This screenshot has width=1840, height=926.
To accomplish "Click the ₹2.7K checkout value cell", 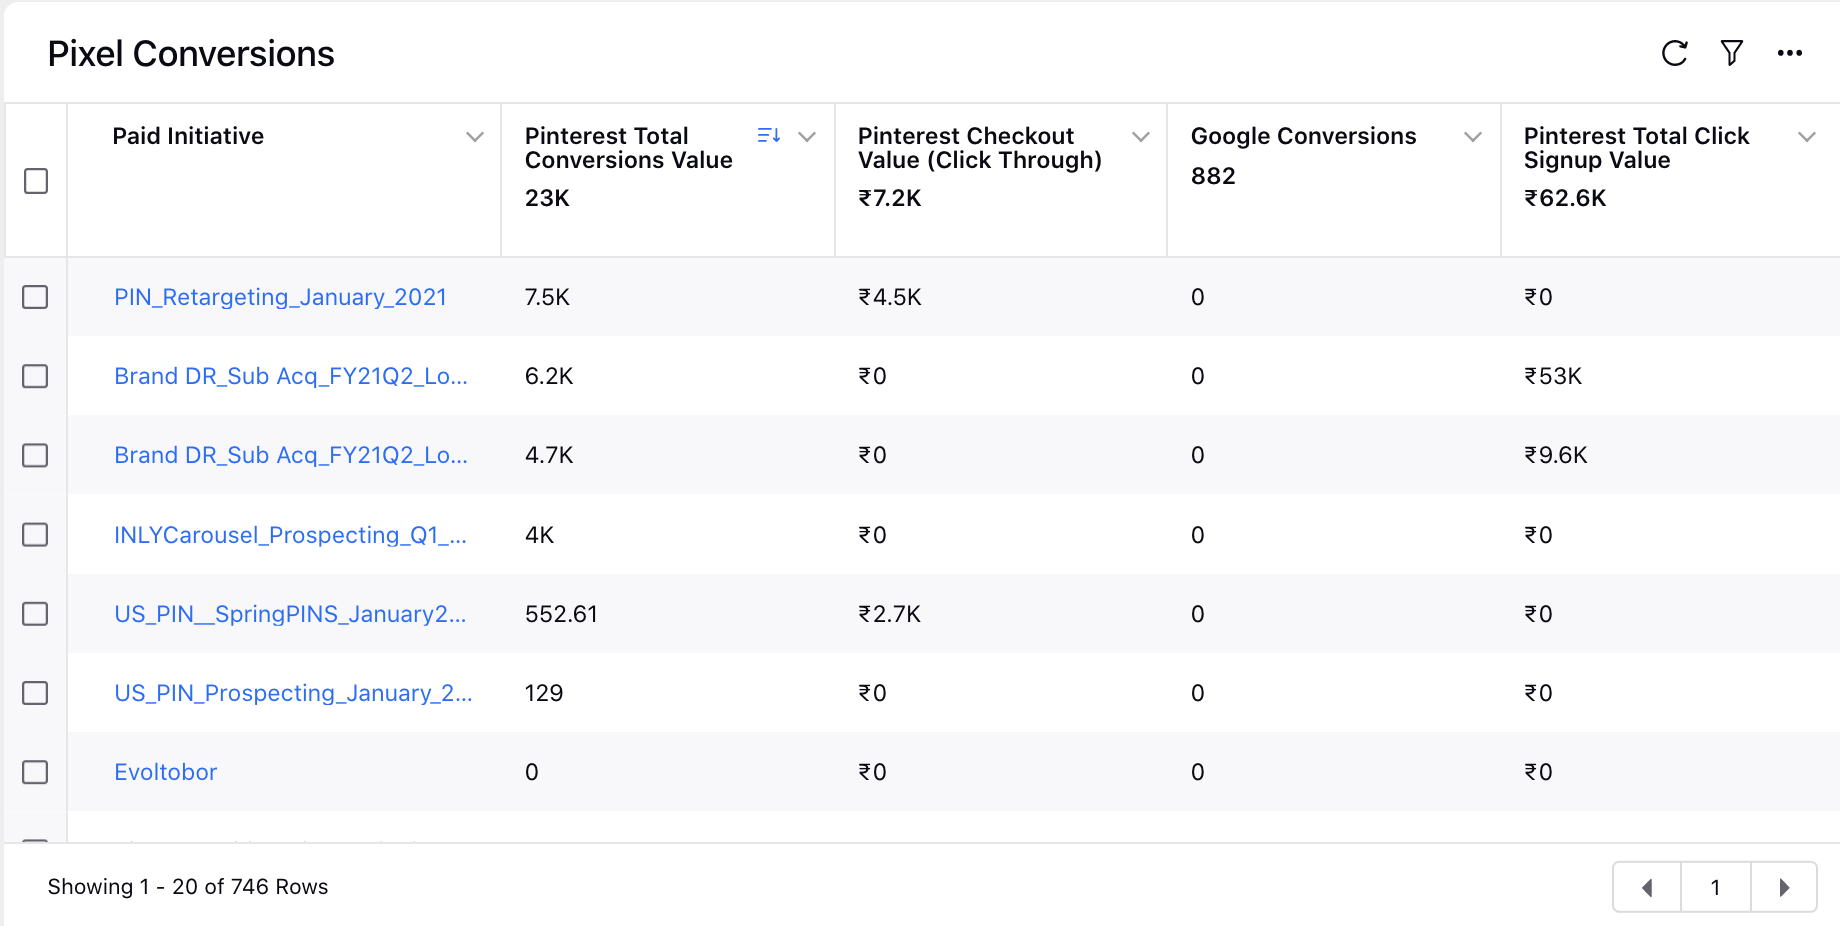I will pyautogui.click(x=890, y=614).
